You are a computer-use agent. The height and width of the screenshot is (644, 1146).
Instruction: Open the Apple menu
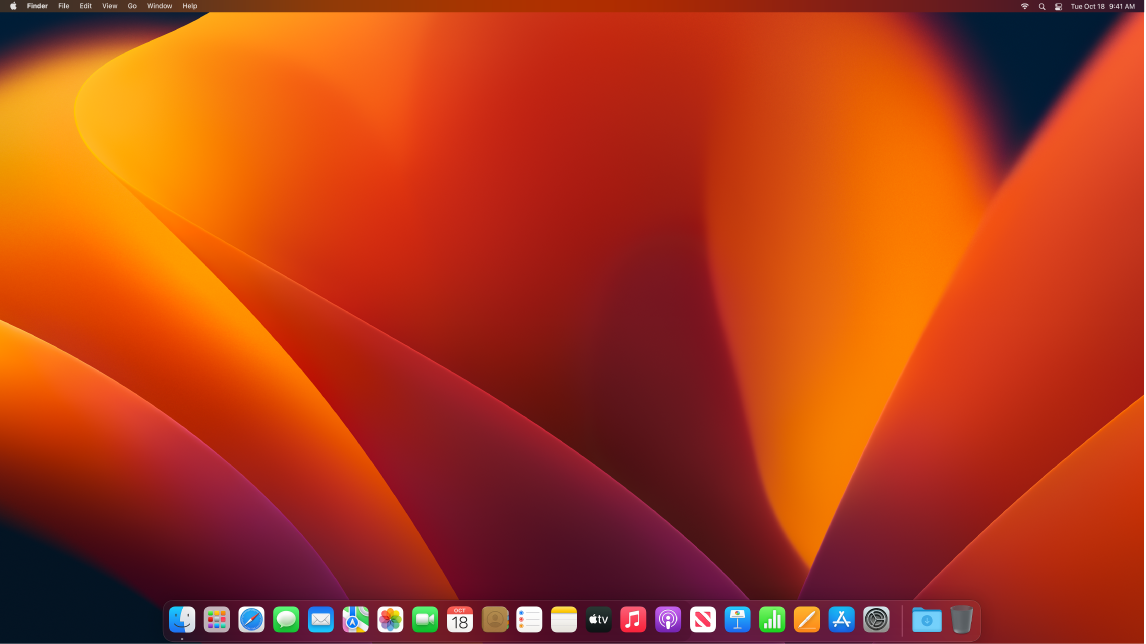point(11,6)
